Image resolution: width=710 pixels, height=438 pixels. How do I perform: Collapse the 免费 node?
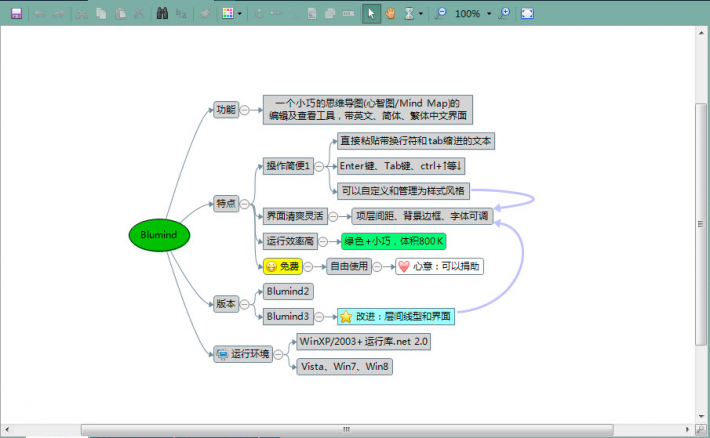308,266
